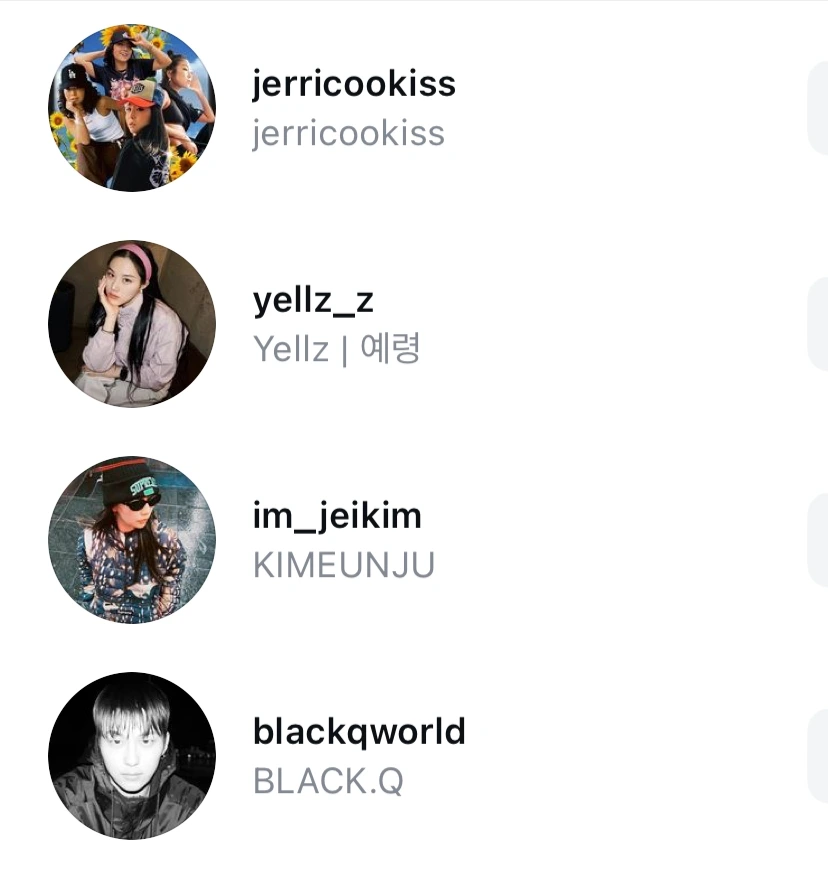Tap the action button beside yellz_z

coord(818,324)
